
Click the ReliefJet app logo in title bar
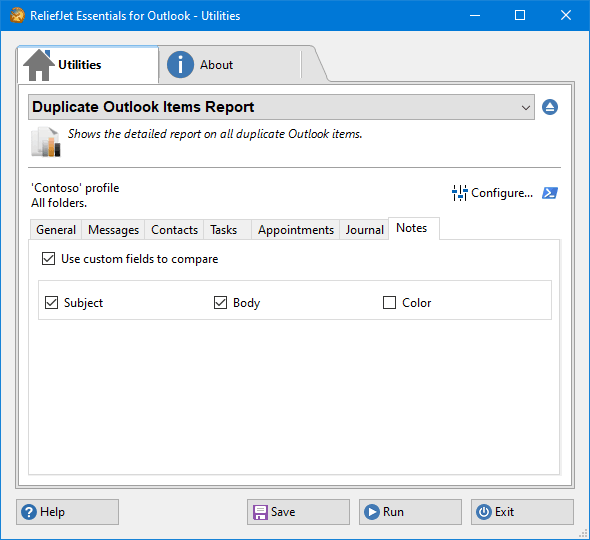coord(17,15)
